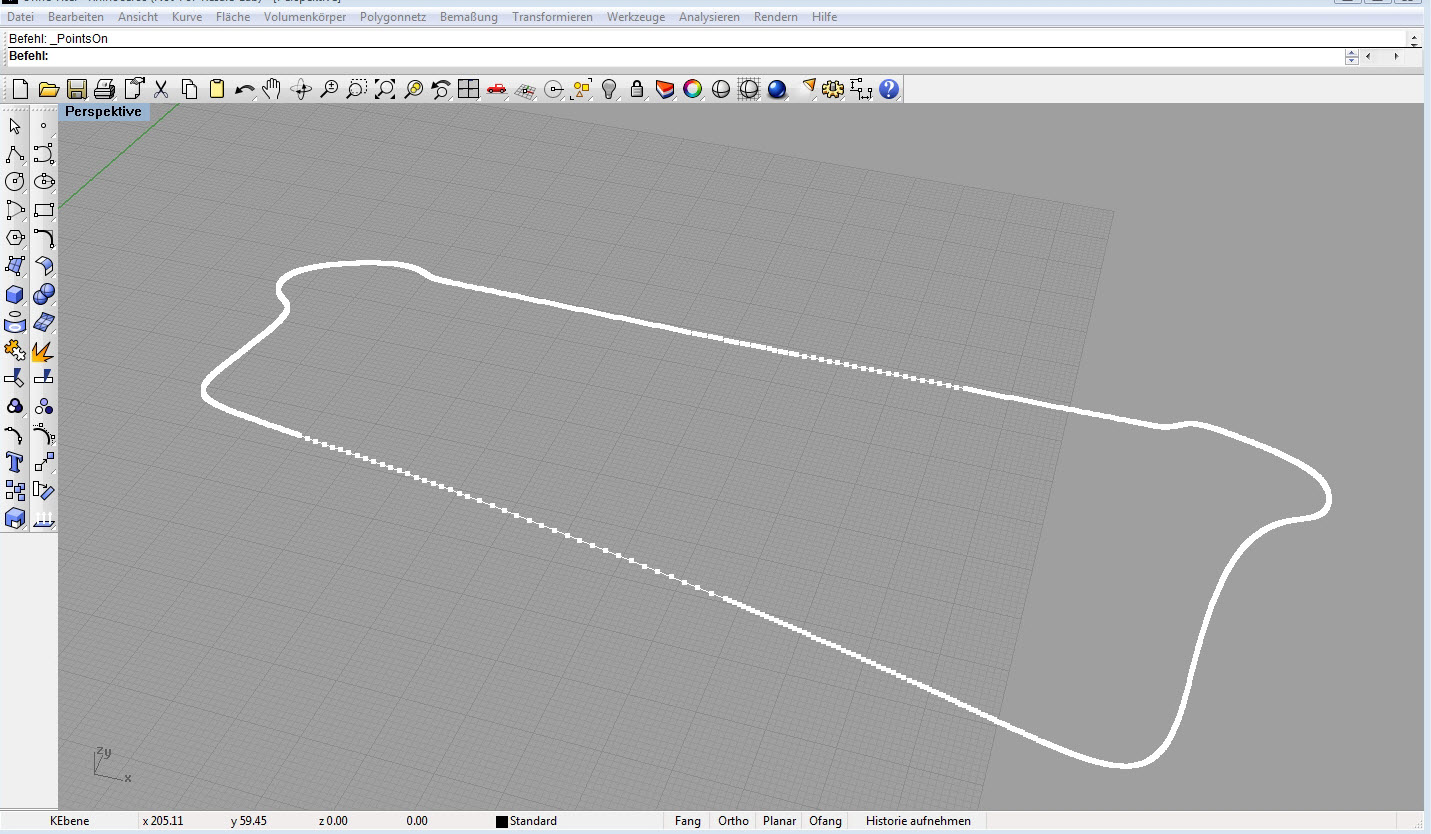Toggle Ortho mode in status bar

coord(733,821)
